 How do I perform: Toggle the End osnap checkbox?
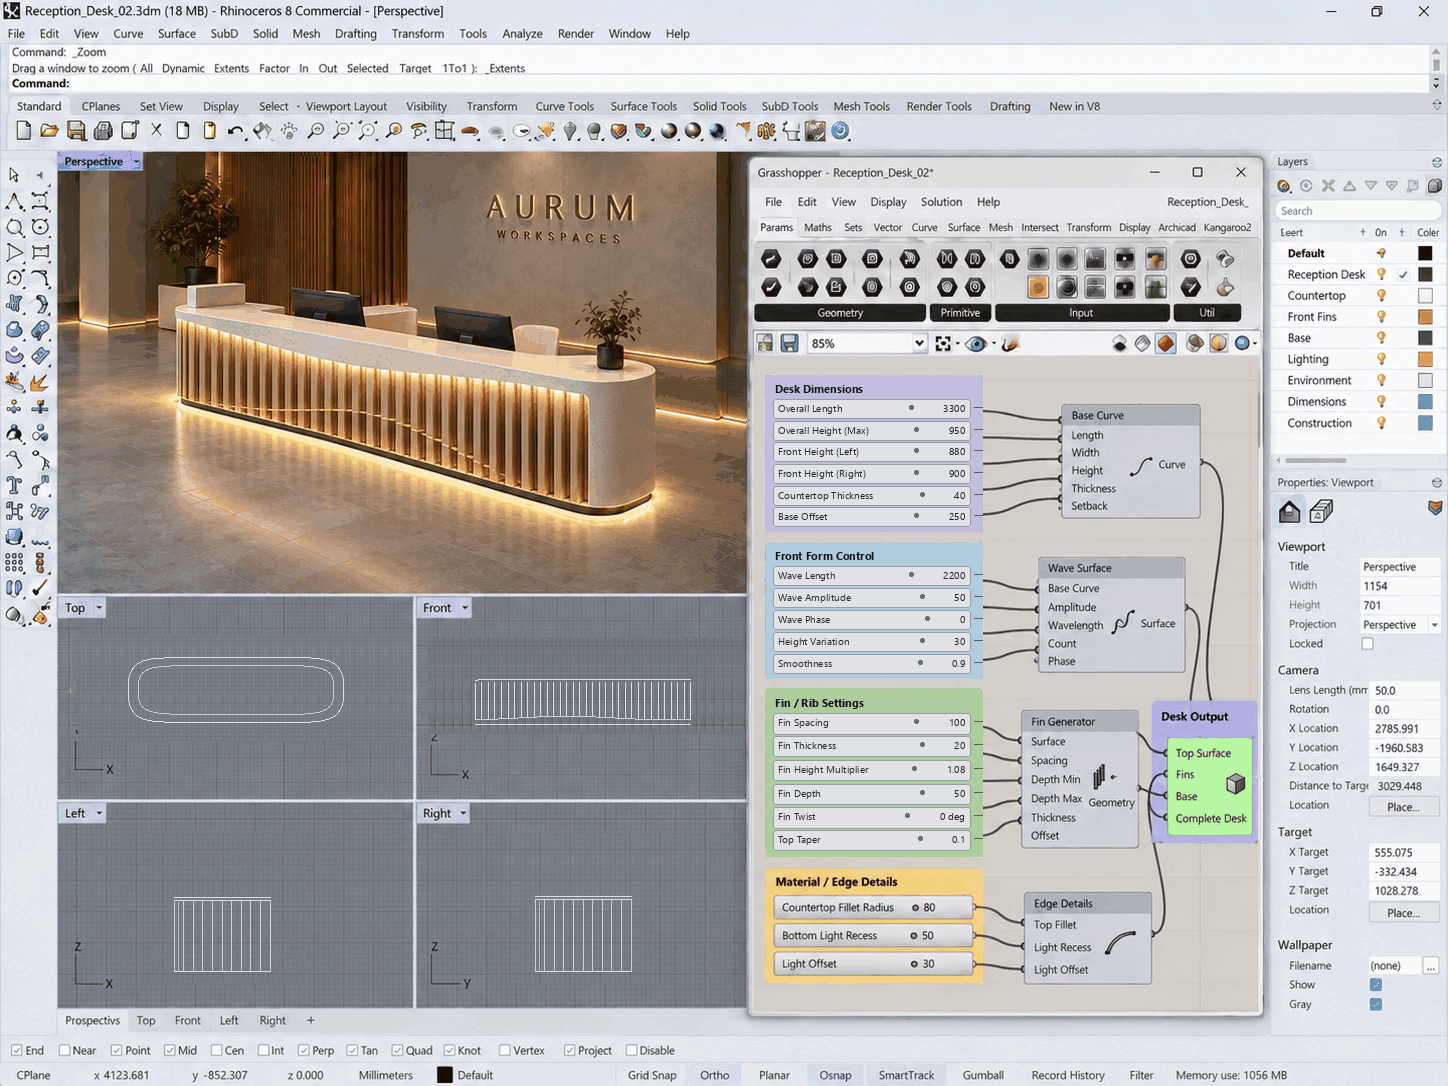[16, 1050]
